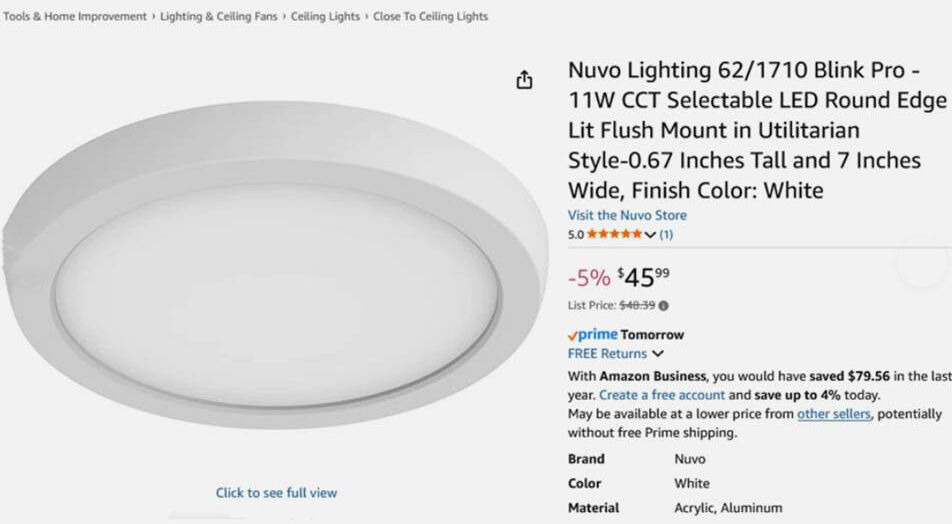Viewport: 952px width, 524px height.
Task: Expand the ratings breakdown chevron beside the stars
Action: coord(651,235)
